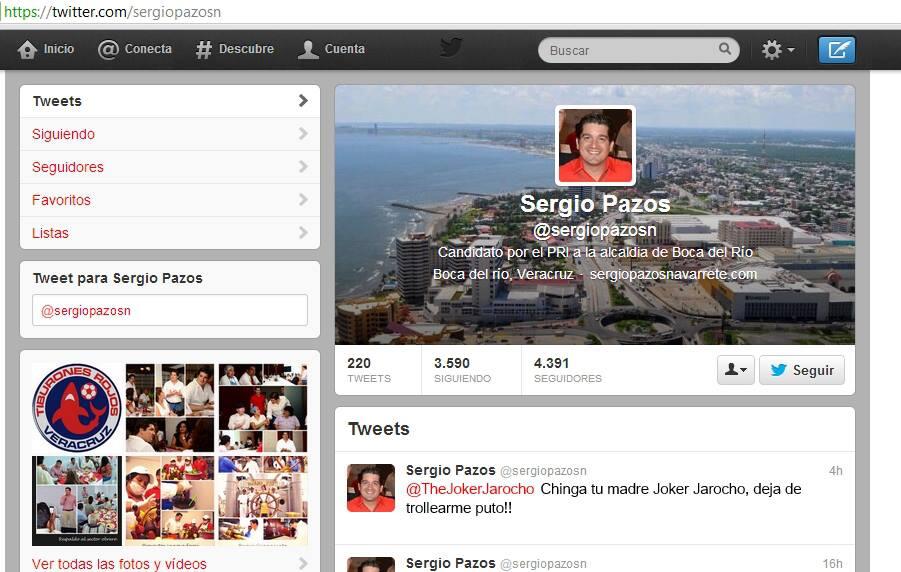Open the Favoritos list
This screenshot has height=572, width=901.
point(170,200)
